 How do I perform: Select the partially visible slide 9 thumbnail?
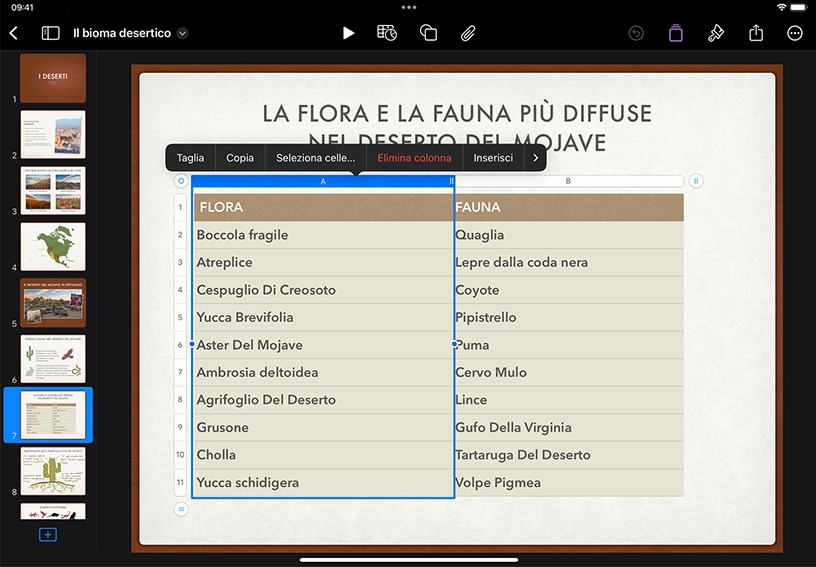(53, 511)
